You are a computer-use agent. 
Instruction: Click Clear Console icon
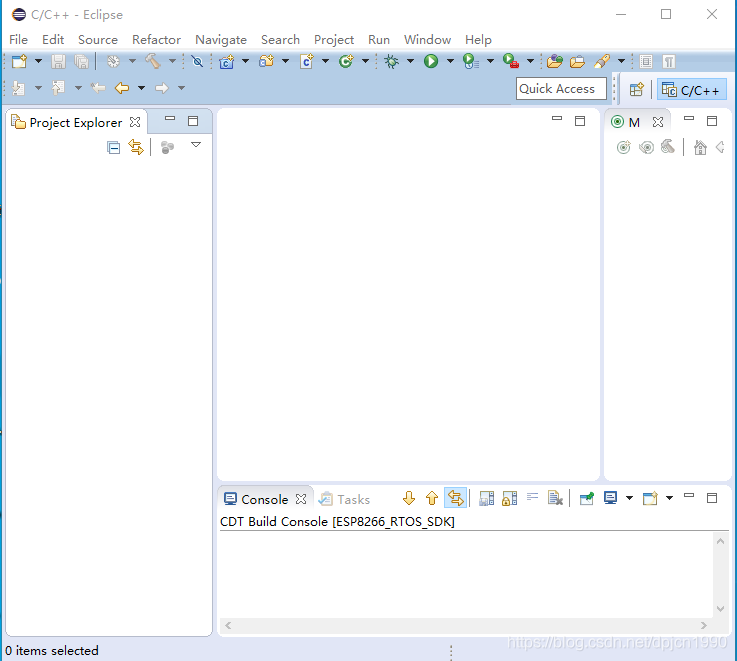point(555,498)
